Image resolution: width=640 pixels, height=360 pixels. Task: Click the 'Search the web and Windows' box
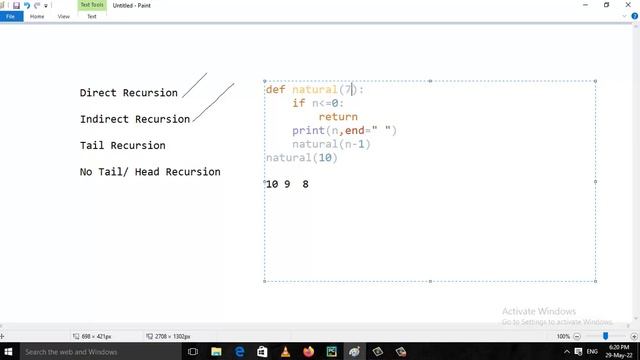[x=100, y=351]
